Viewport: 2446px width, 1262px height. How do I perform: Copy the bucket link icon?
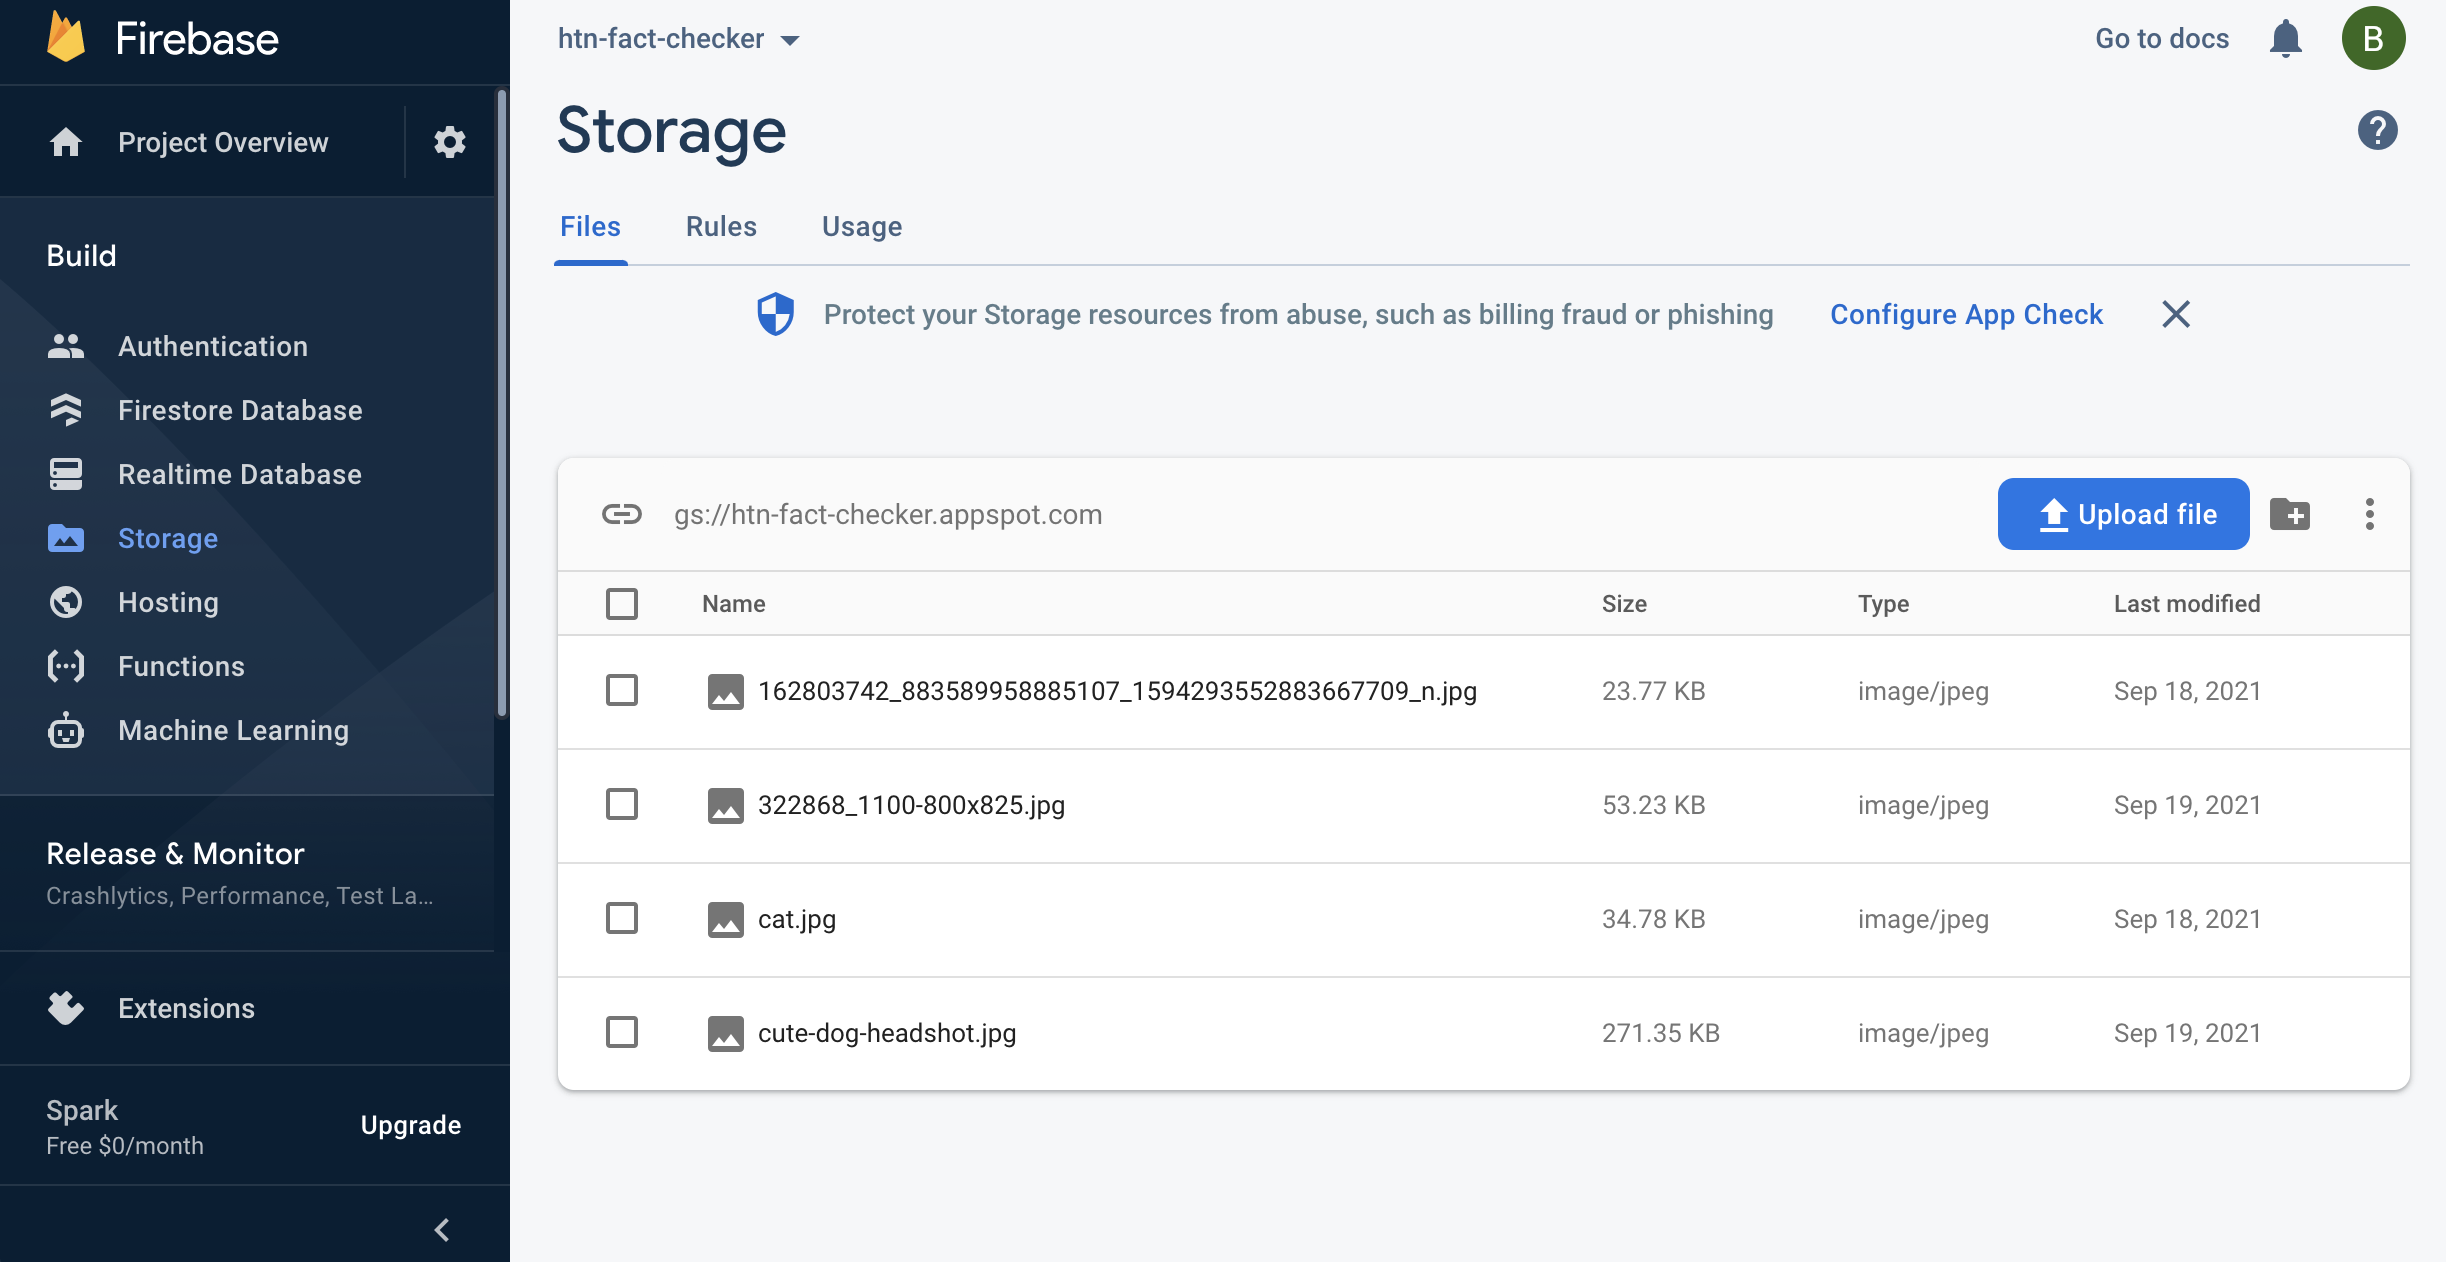tap(621, 514)
